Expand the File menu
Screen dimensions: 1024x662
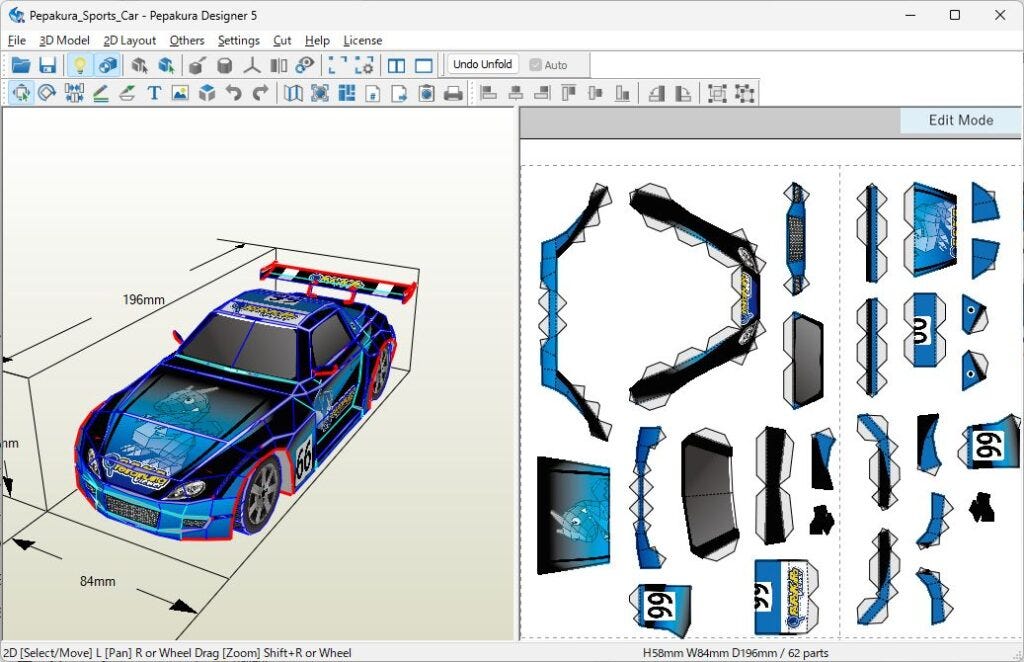click(16, 40)
